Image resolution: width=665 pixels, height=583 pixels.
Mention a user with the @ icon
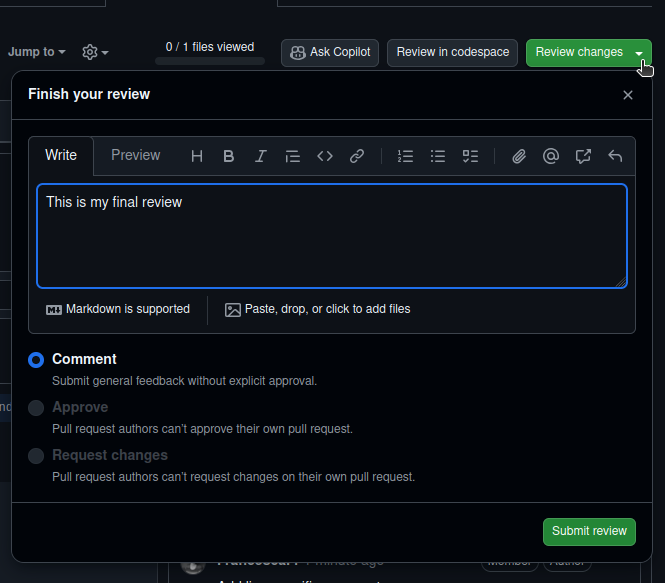(551, 156)
